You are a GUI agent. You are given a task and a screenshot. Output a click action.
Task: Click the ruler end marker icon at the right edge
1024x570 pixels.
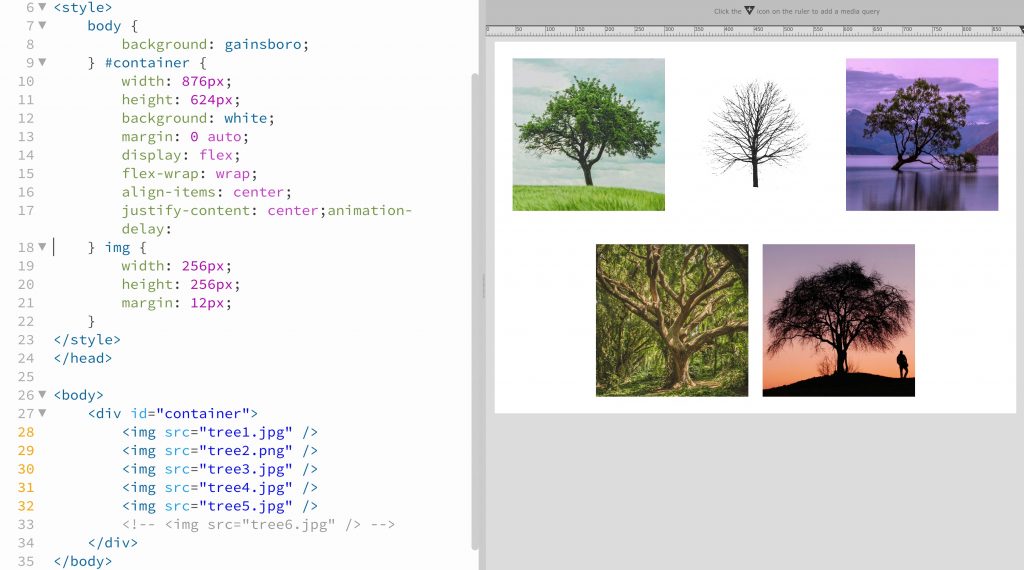(1021, 29)
